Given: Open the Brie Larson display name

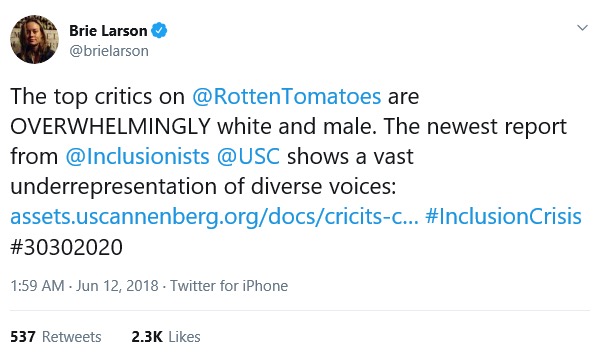Looking at the screenshot, I should tap(108, 30).
